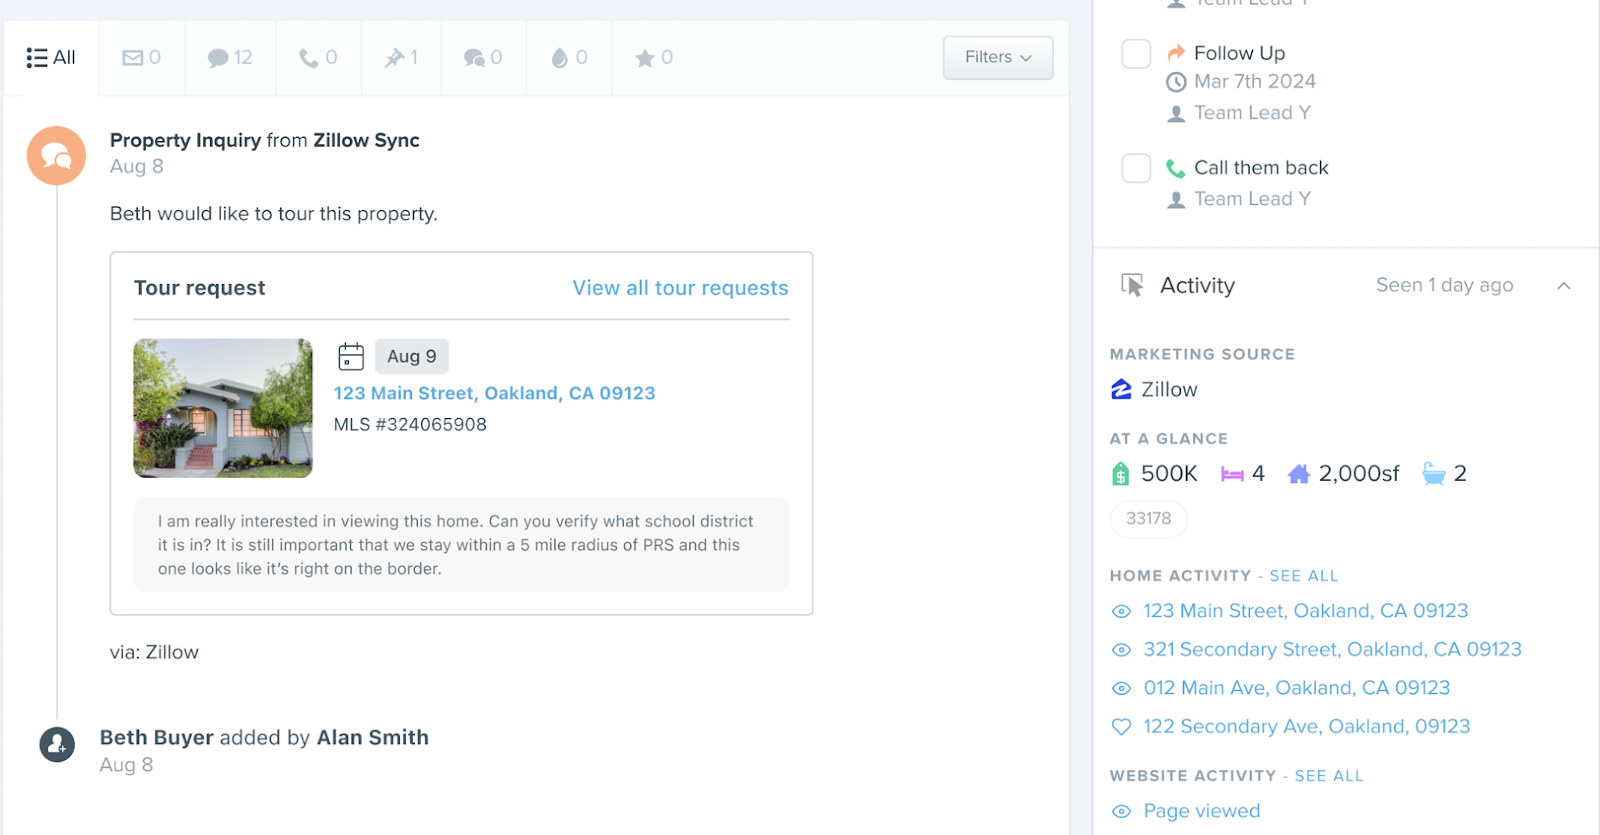
Task: Show the pinned notes filter tab
Action: tap(401, 58)
